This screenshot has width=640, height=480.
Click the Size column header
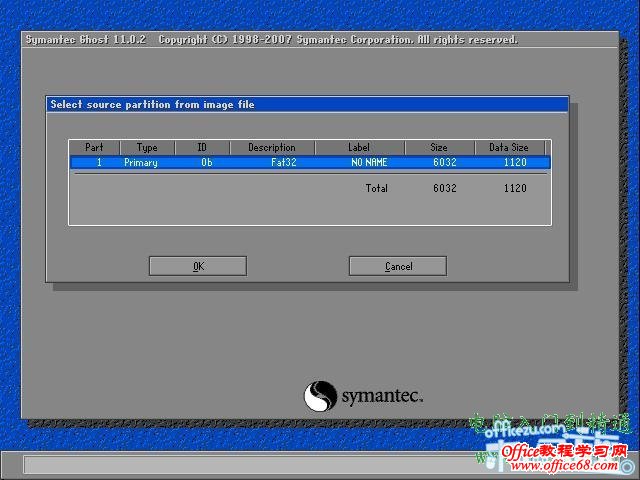coord(440,147)
